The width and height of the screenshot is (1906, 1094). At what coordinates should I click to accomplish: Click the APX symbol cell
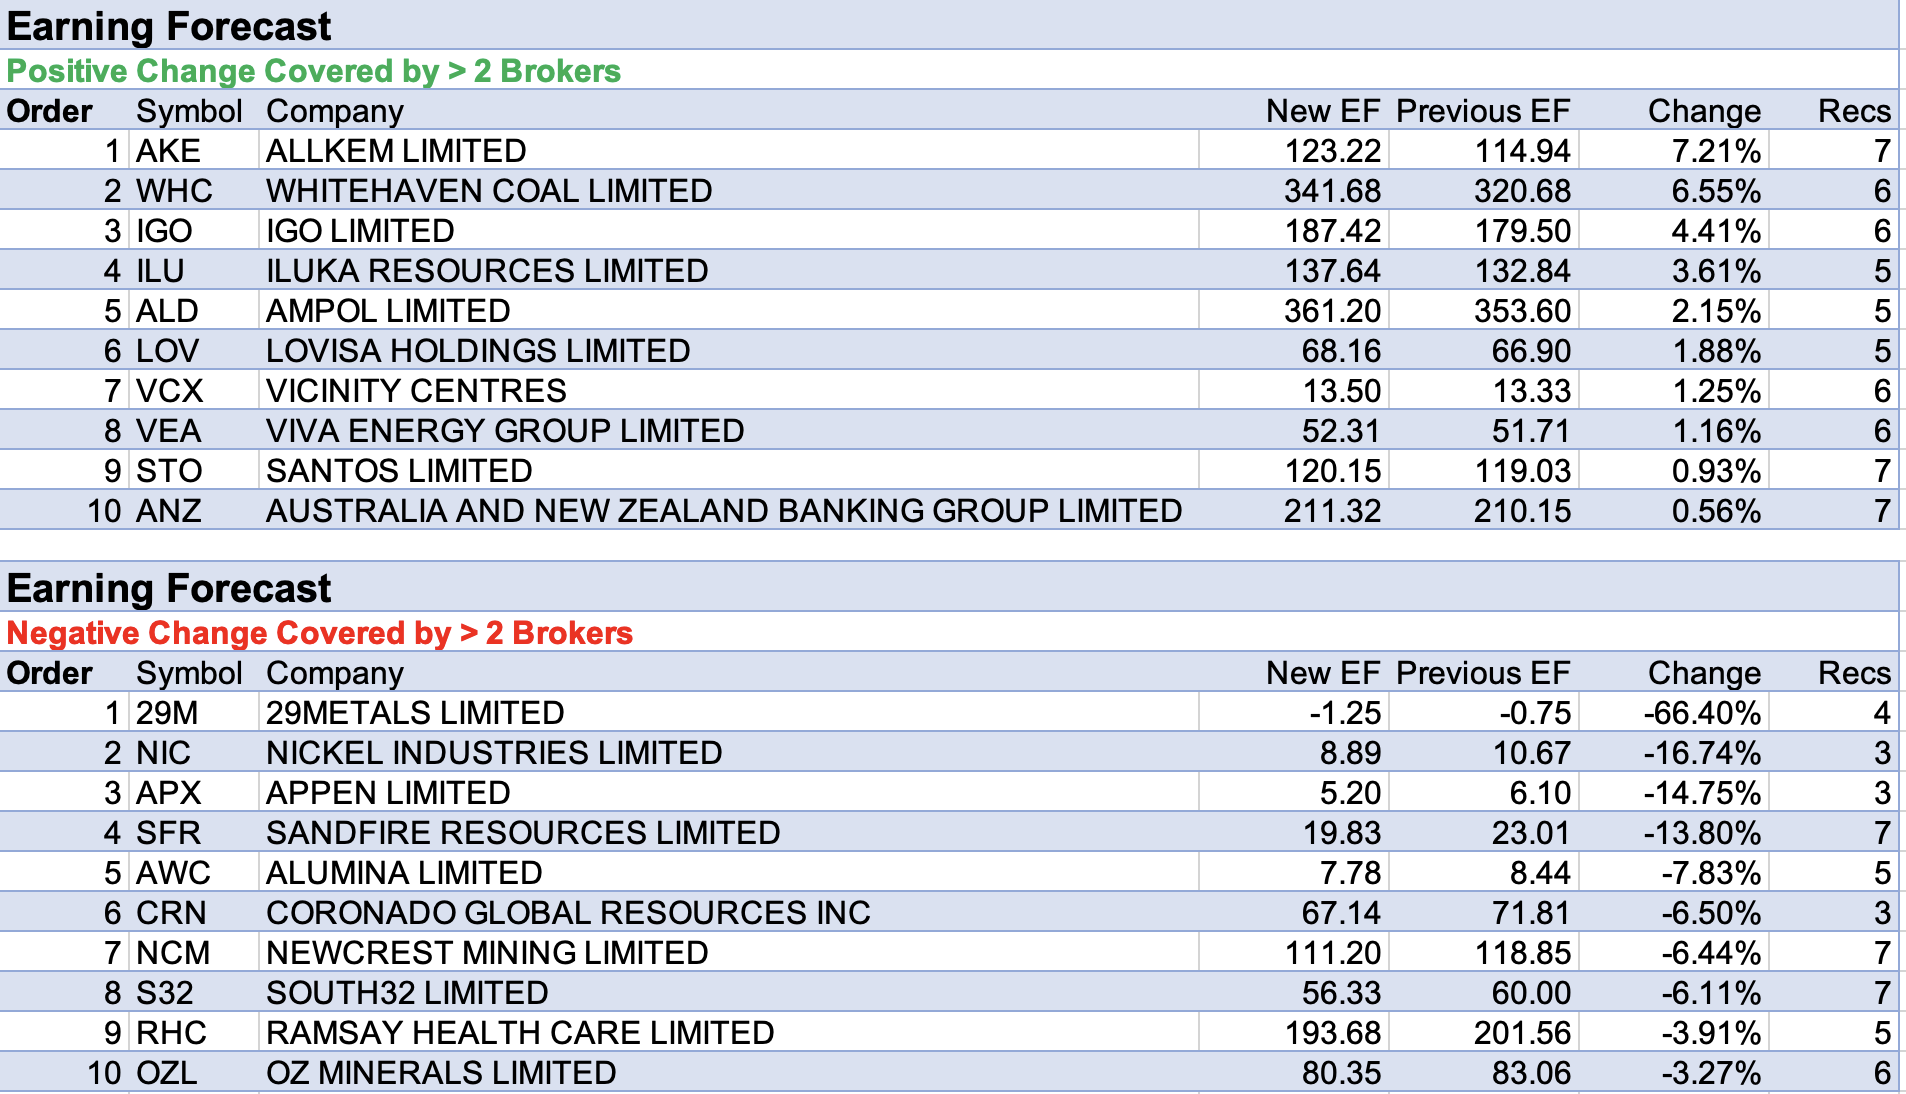click(x=169, y=793)
